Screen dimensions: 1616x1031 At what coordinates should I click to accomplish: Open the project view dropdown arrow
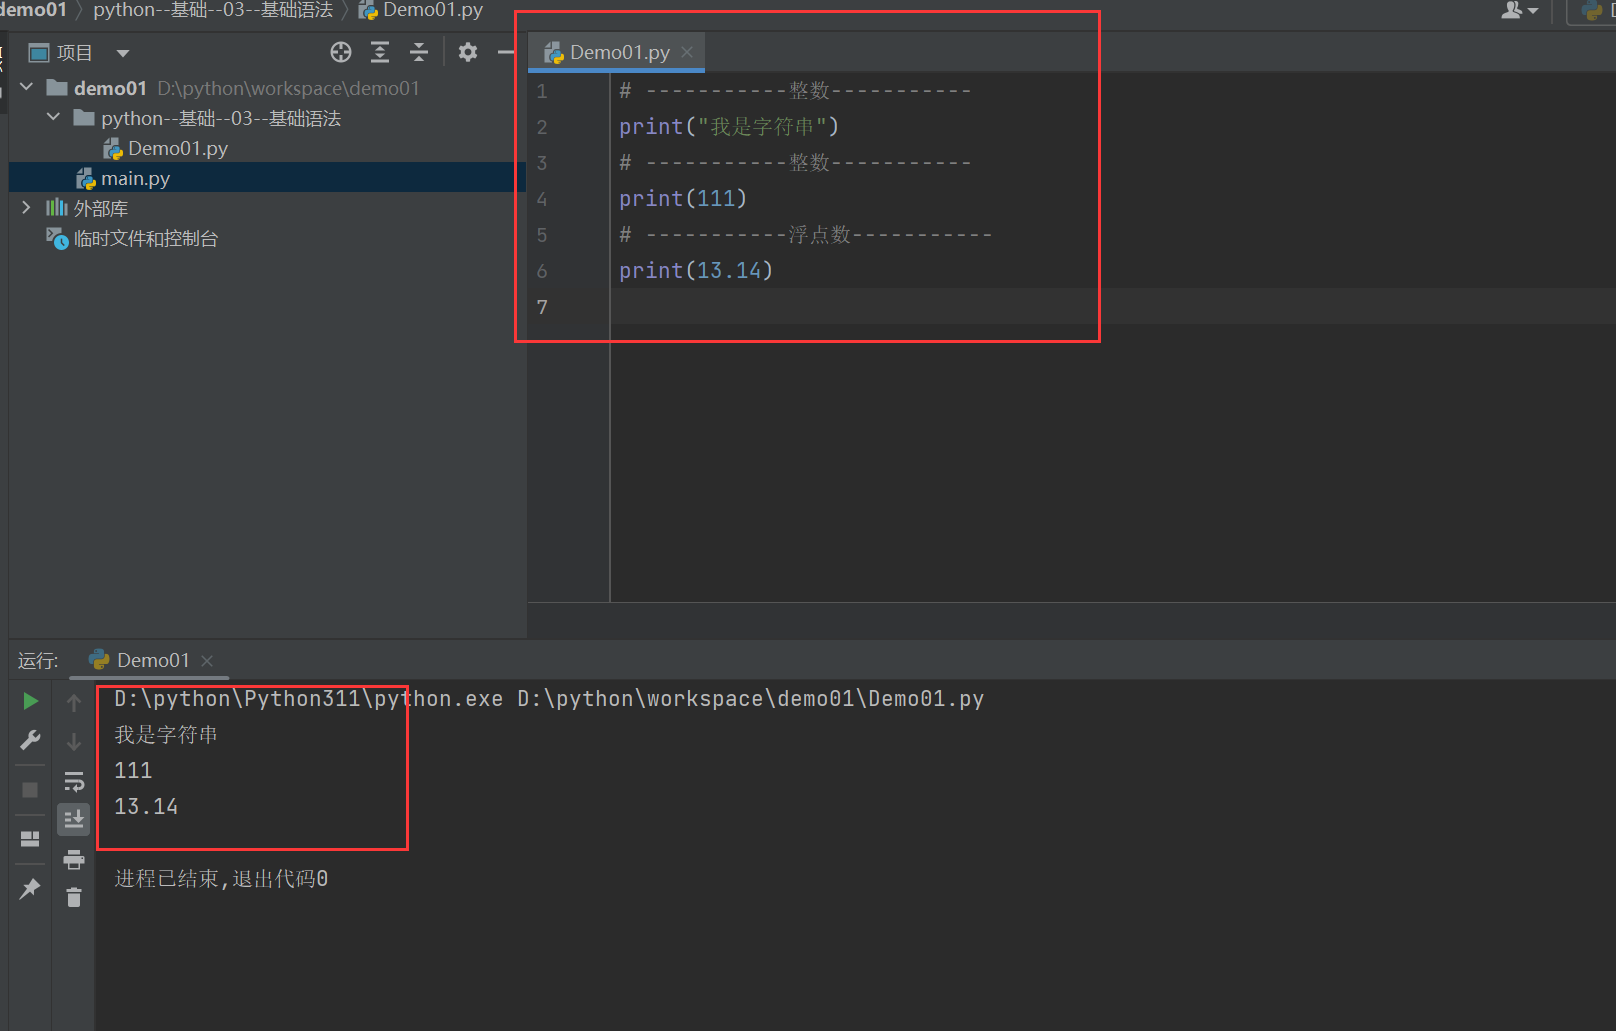[x=122, y=53]
